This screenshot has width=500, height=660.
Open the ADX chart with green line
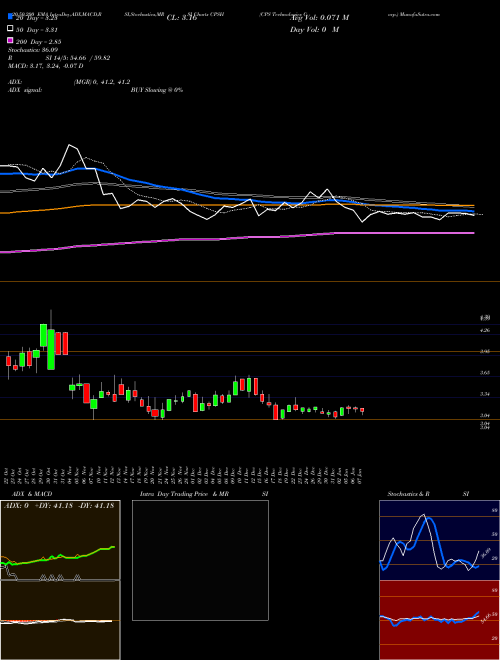click(x=60, y=540)
